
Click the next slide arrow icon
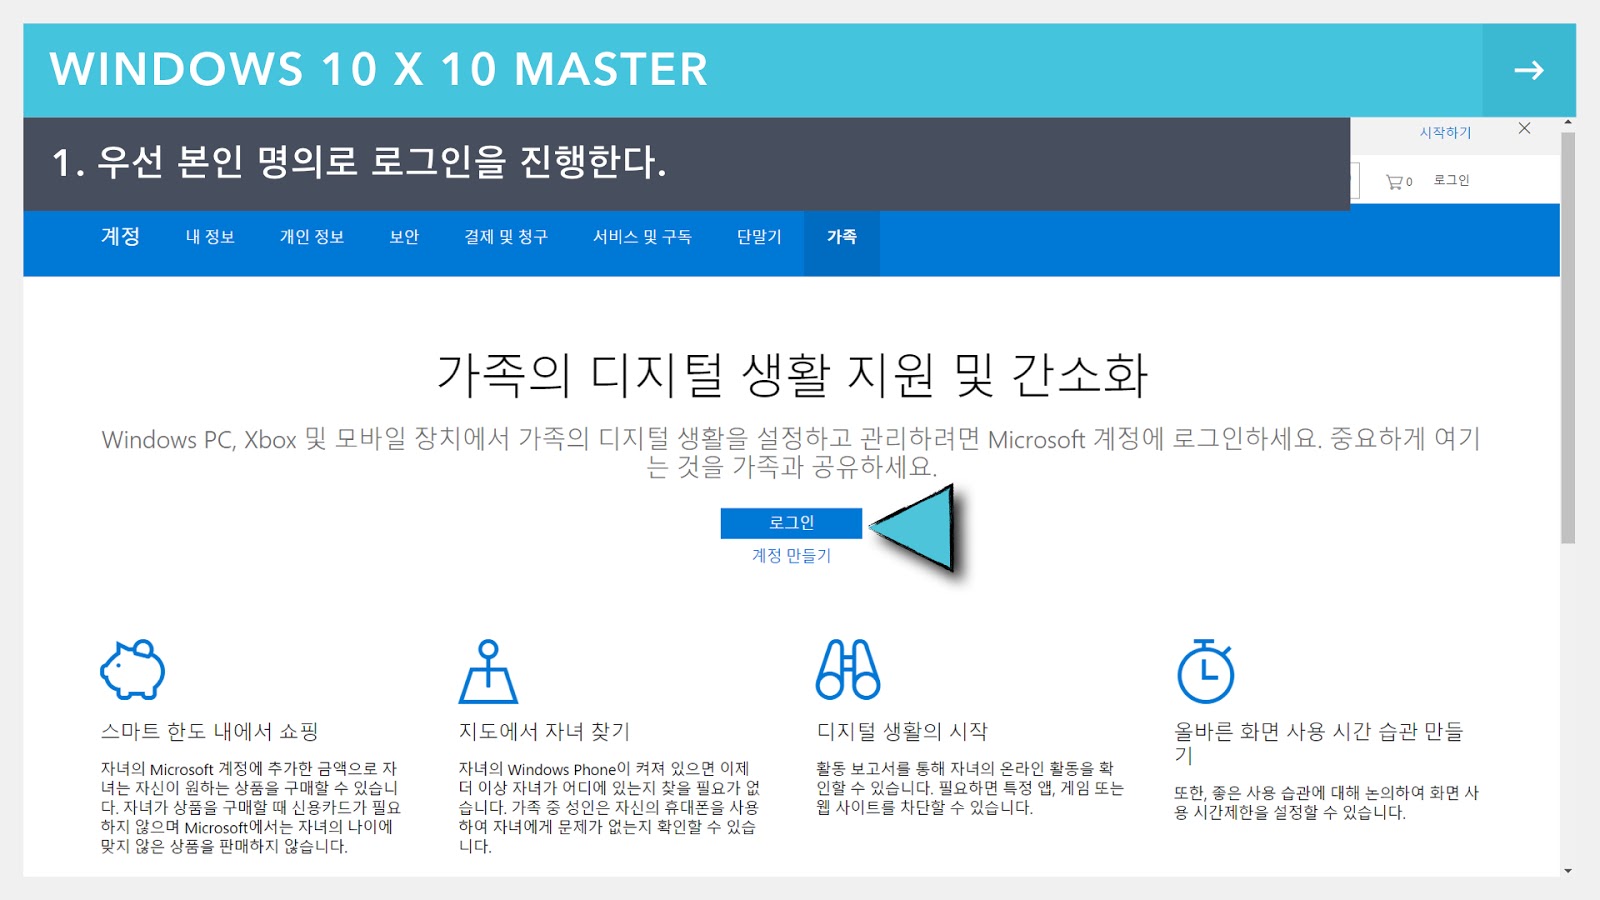click(1528, 70)
